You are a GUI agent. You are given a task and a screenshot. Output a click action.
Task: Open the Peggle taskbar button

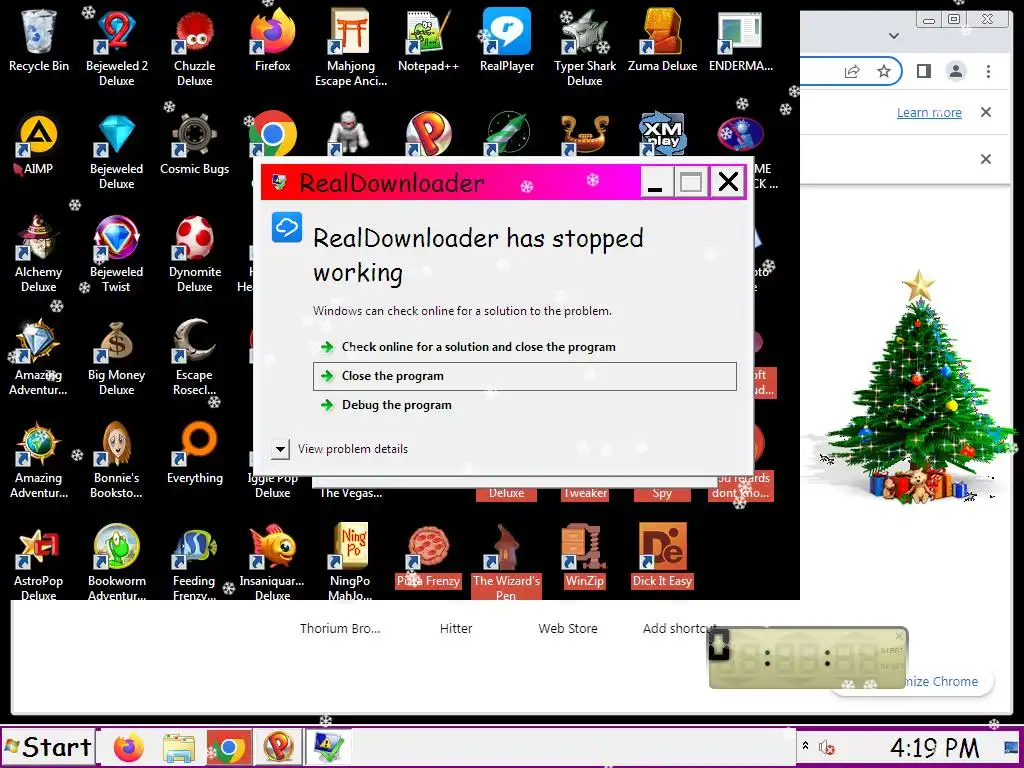[x=278, y=747]
